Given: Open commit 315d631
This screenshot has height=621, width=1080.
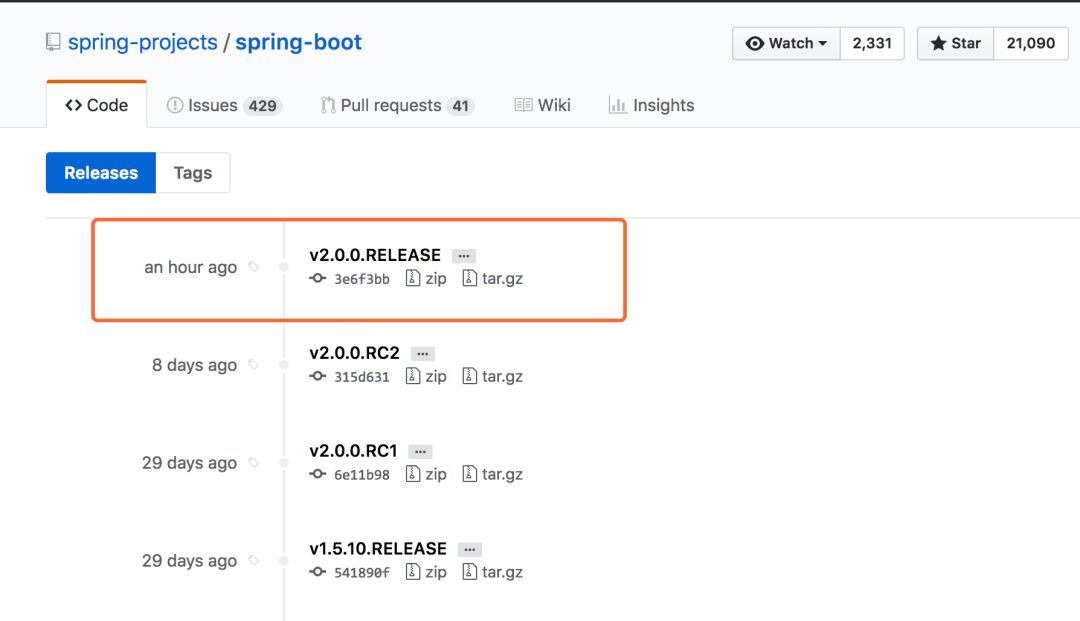Looking at the screenshot, I should coord(362,377).
